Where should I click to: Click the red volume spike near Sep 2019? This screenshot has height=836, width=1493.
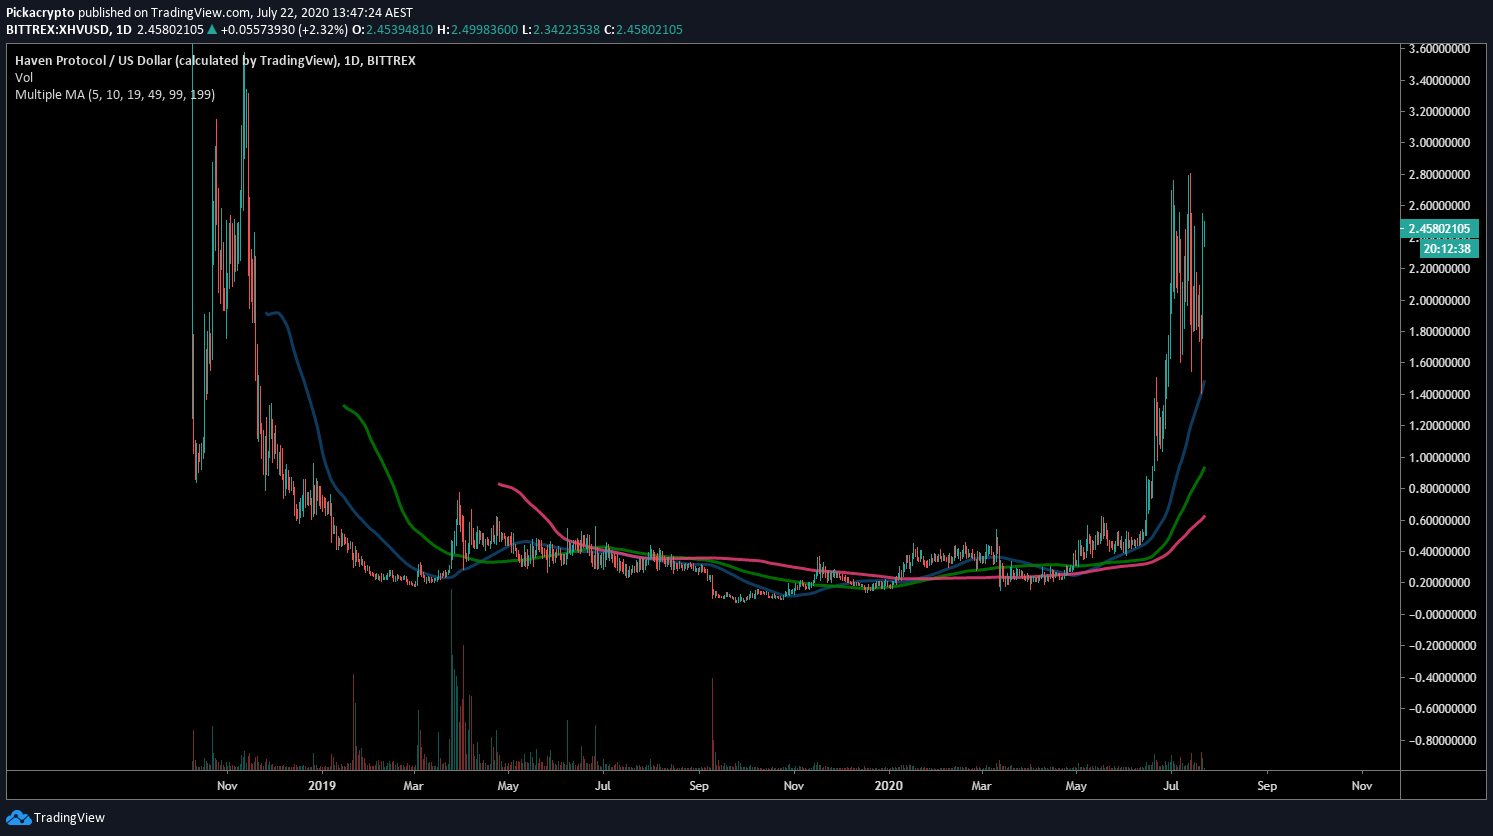pos(713,724)
